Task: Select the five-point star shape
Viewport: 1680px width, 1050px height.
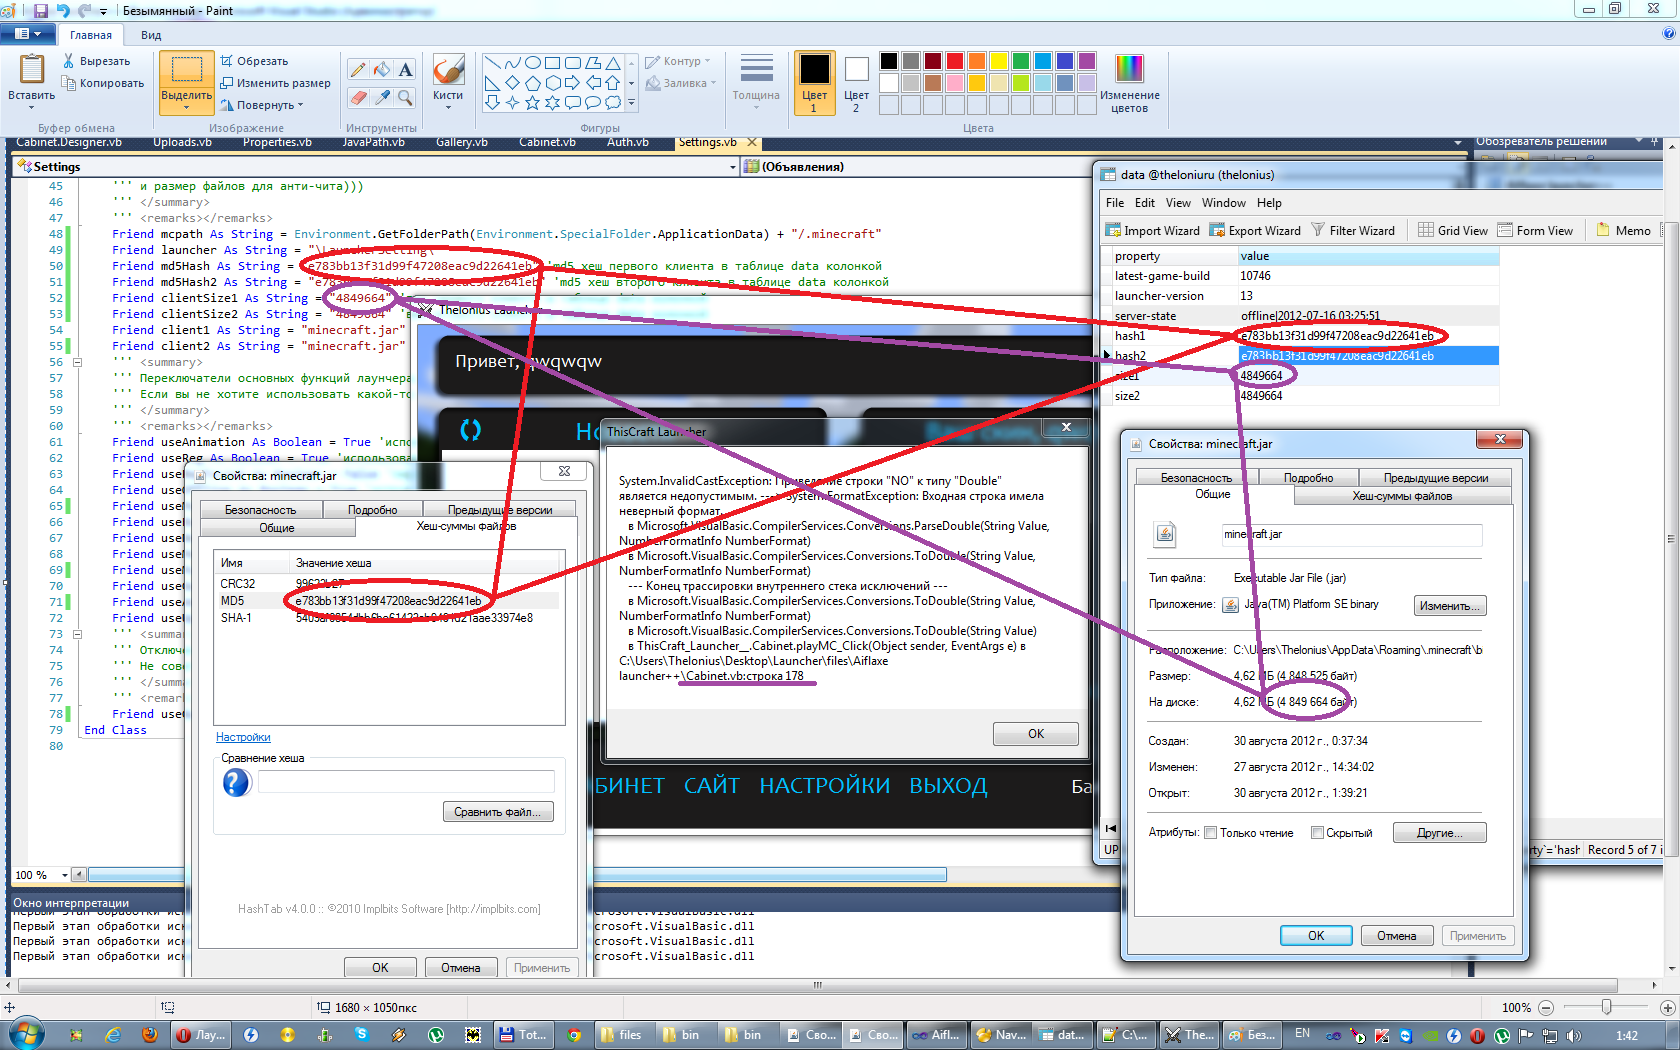Action: coord(532,102)
